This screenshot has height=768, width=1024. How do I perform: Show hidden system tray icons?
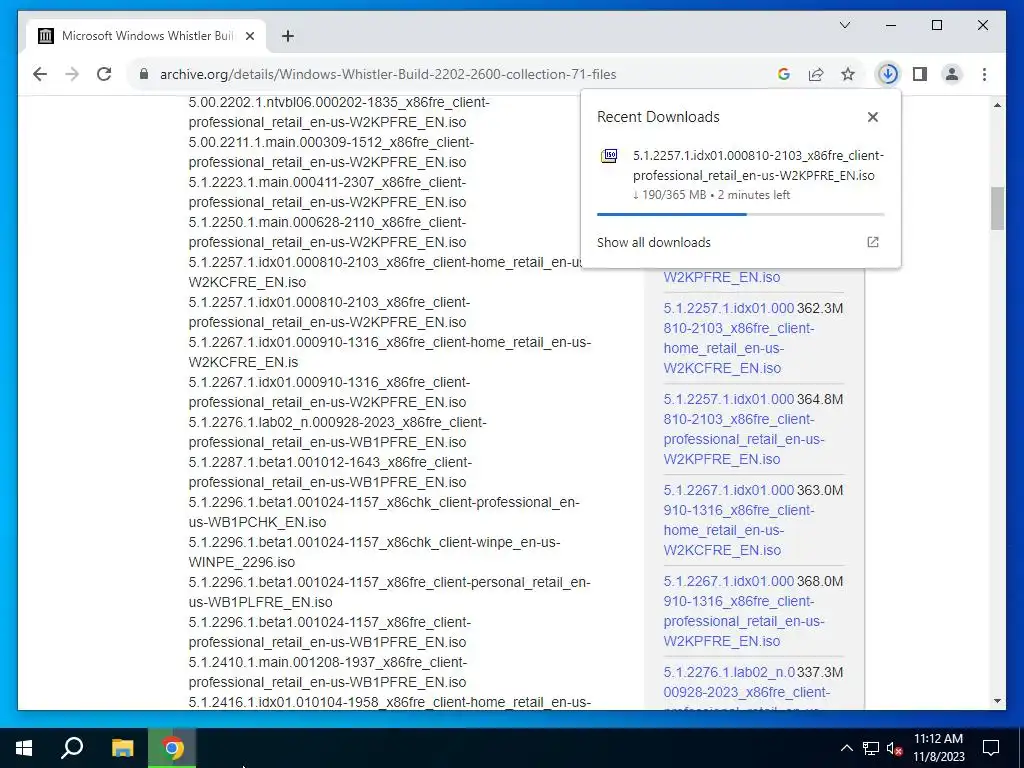(x=846, y=748)
